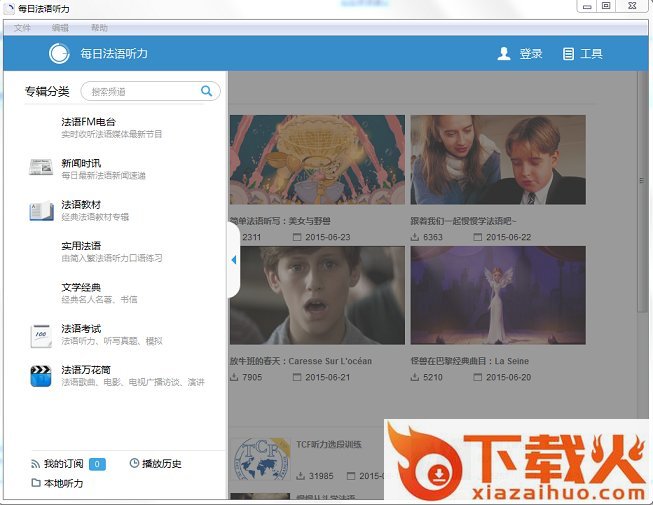Click the search magnifier icon
This screenshot has height=505, width=653.
(x=207, y=91)
